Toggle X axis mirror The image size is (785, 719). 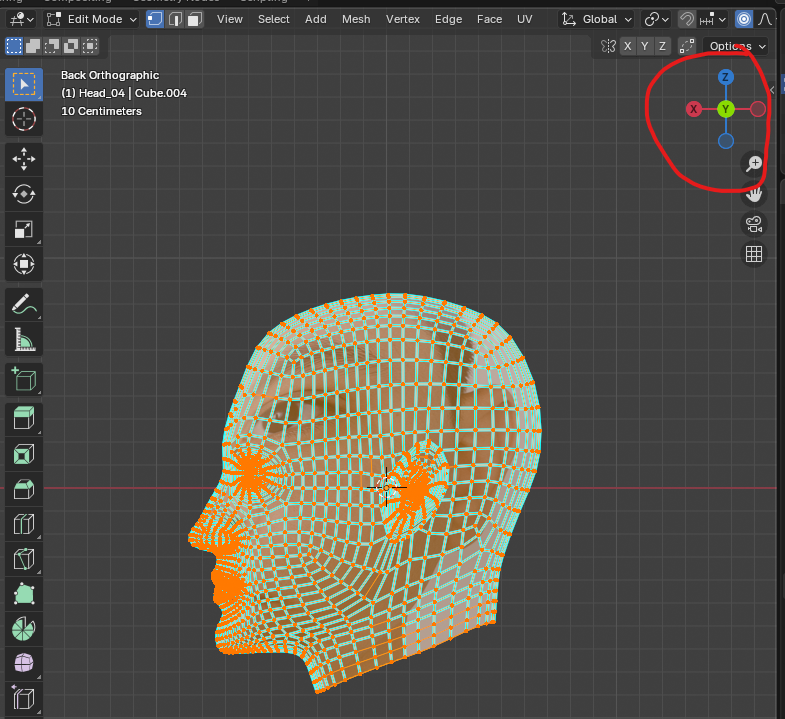pos(627,46)
